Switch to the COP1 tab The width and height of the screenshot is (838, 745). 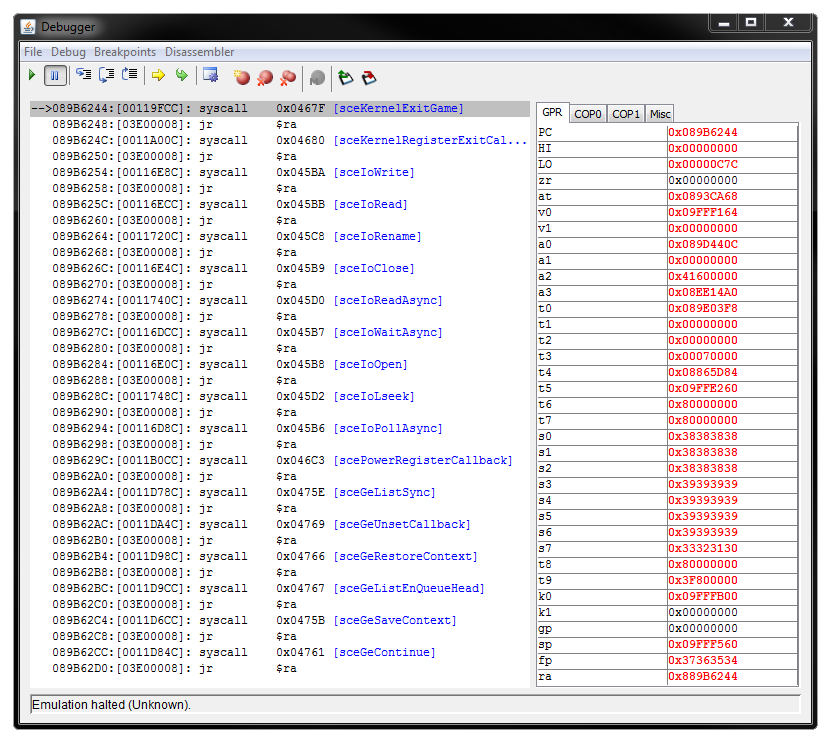626,114
